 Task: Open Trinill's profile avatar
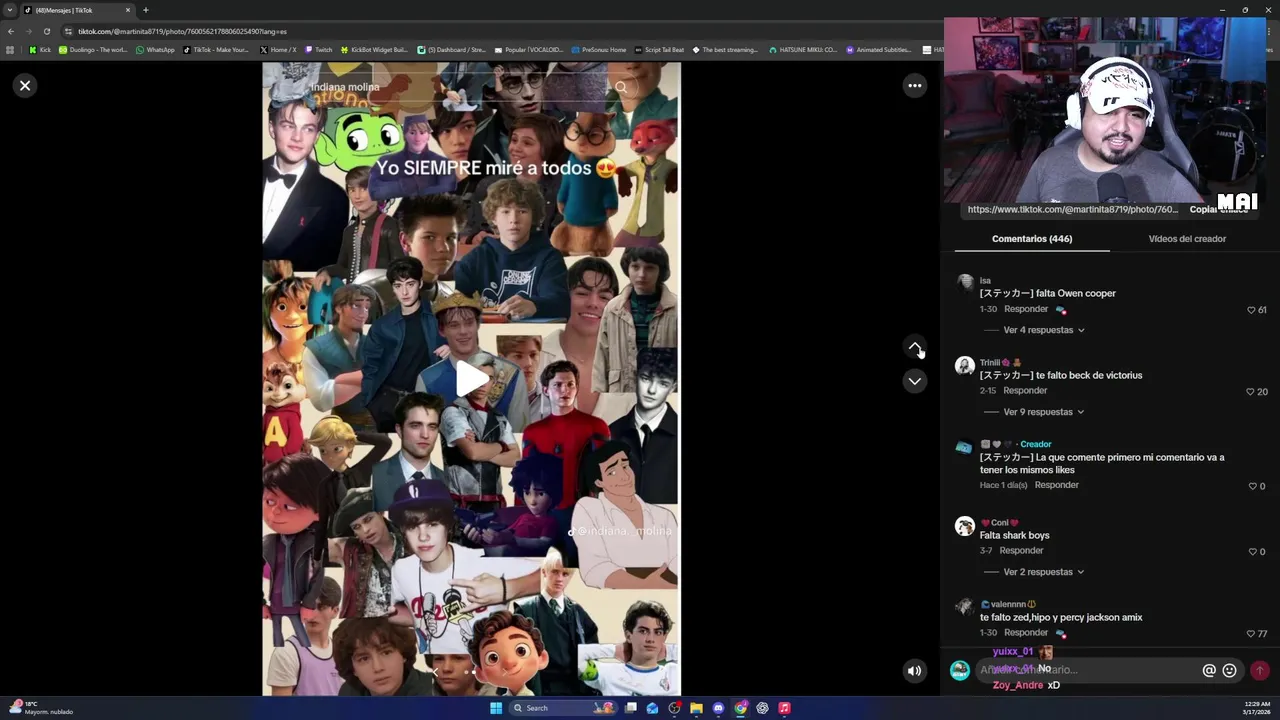pos(964,365)
